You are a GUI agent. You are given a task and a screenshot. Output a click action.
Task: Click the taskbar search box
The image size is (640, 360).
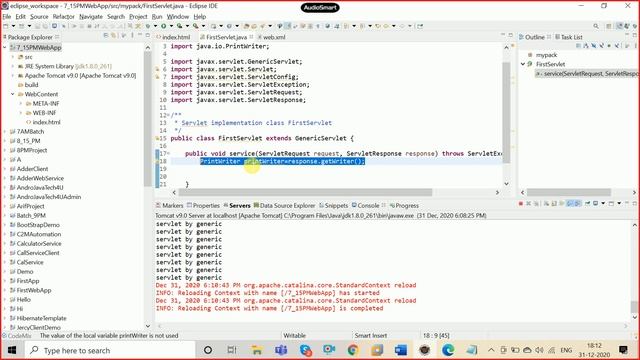109,350
